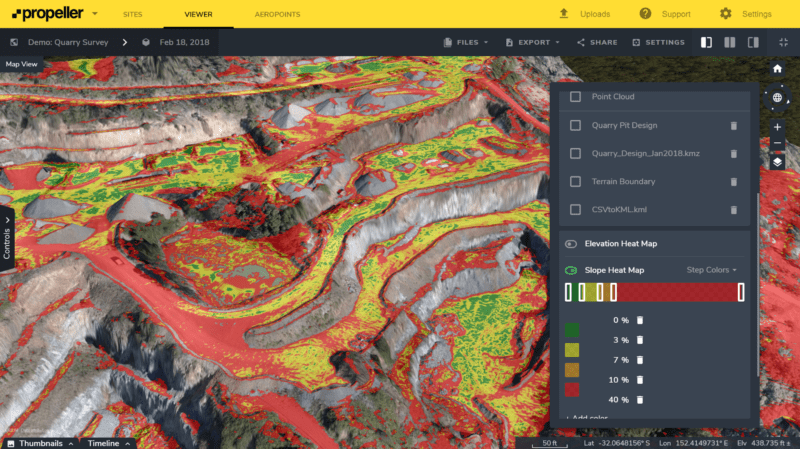Click the Uploads link
Screen dimensions: 800x449
[595, 14]
